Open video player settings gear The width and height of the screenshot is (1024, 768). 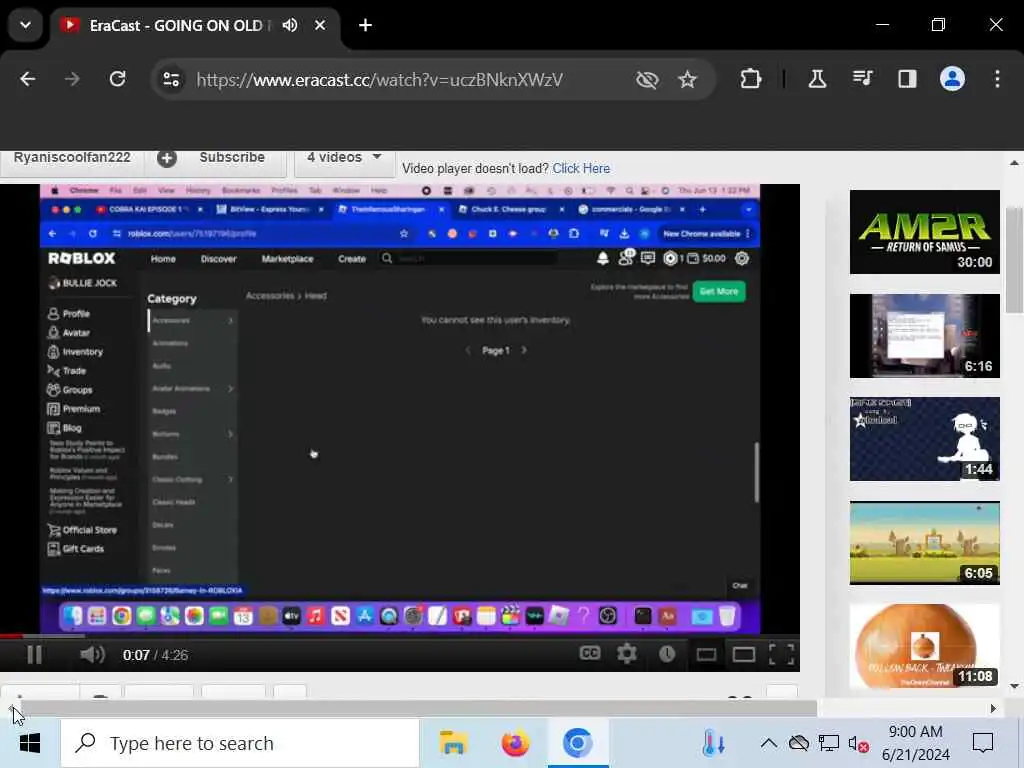pyautogui.click(x=627, y=654)
